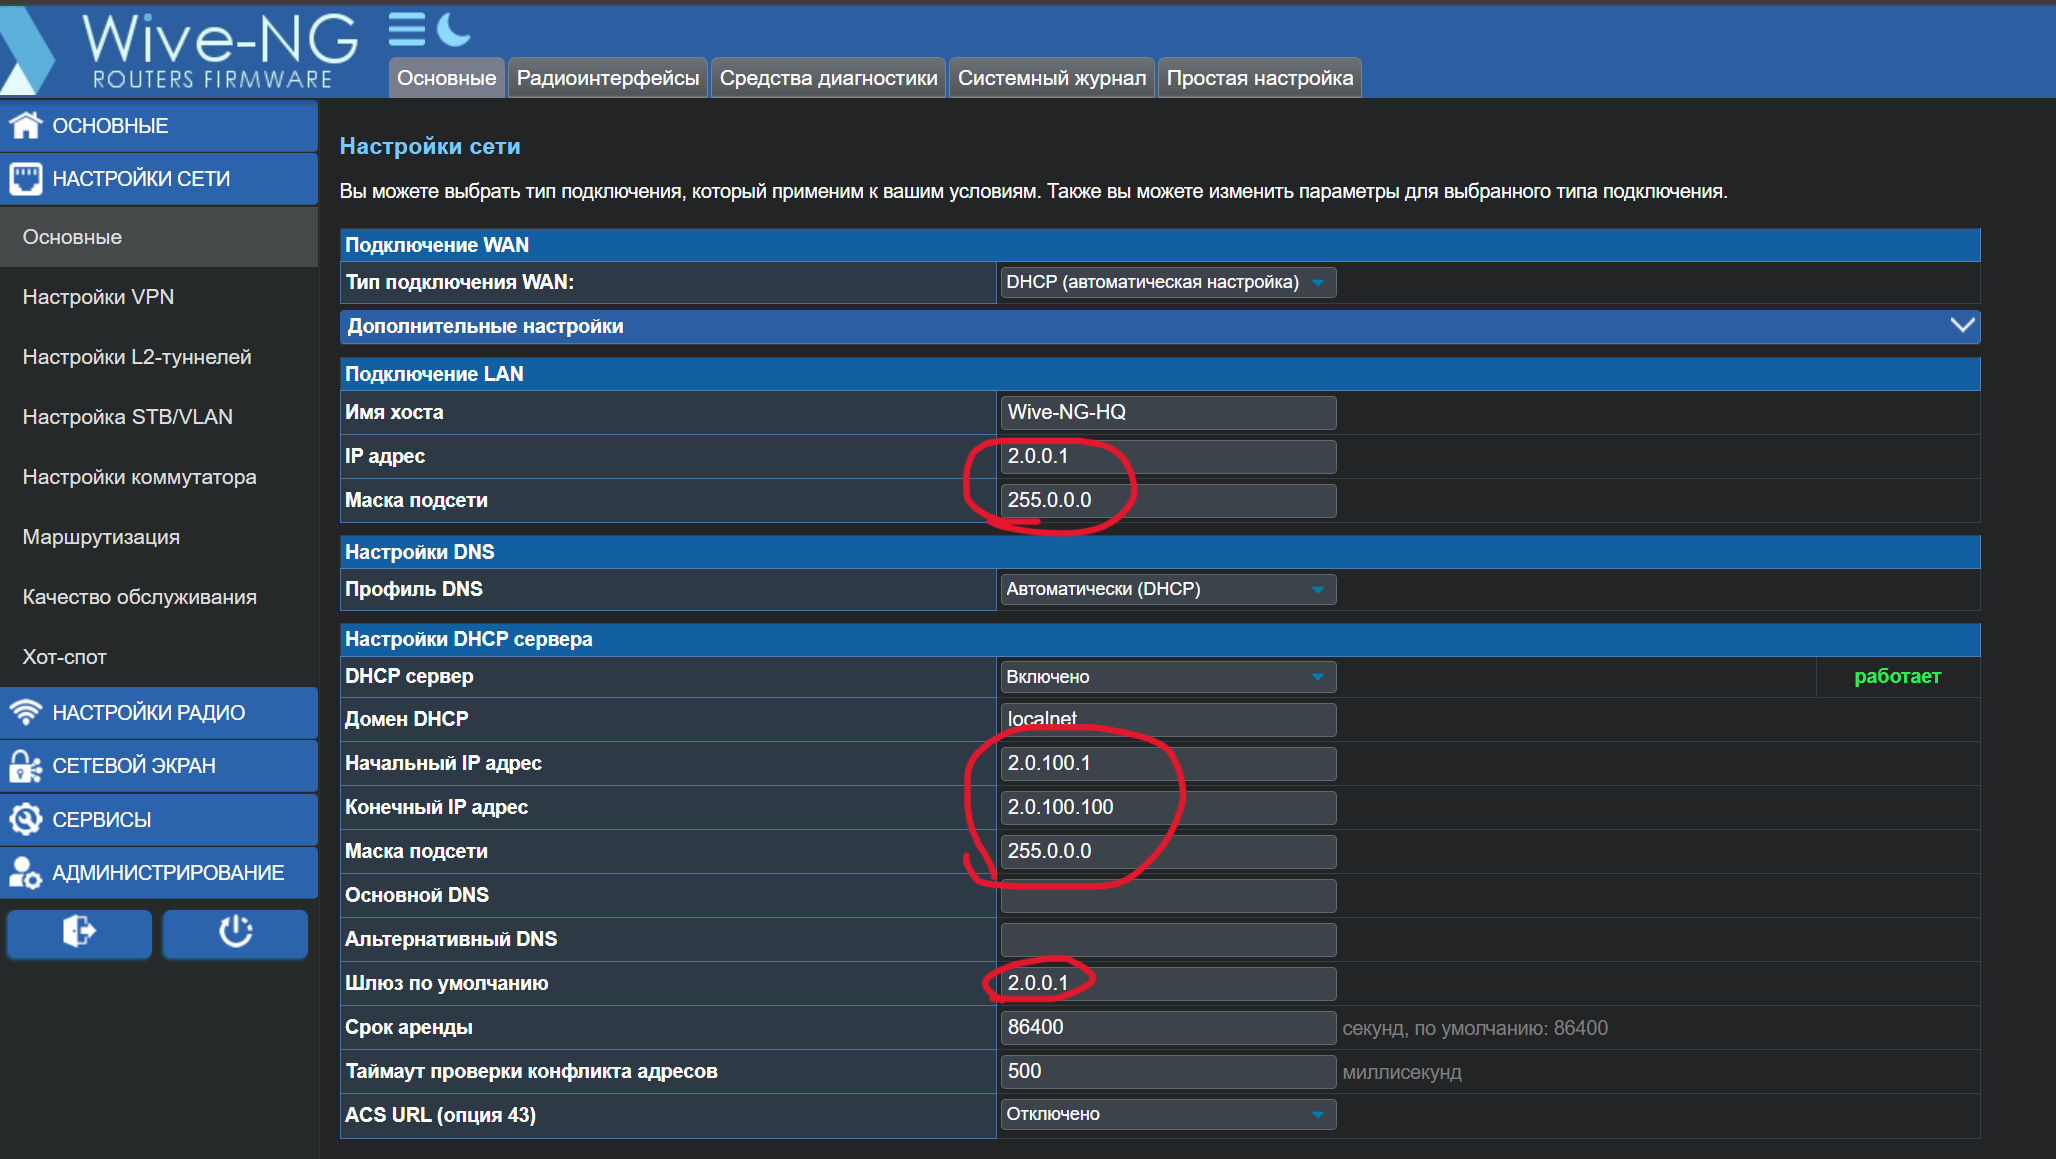Click the user-gear icon of АДМИНИСТРИРОВАНИЕ
2056x1159 pixels.
pyautogui.click(x=26, y=872)
